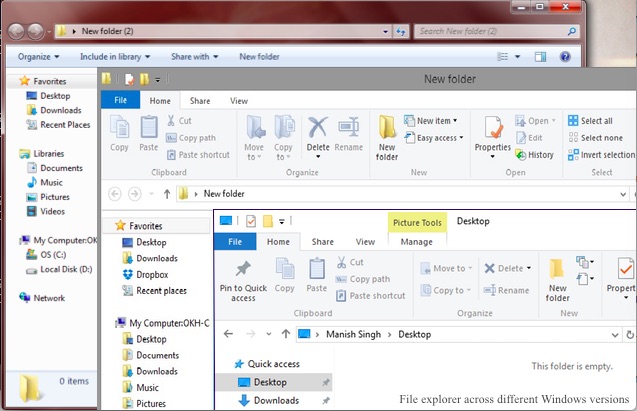Click Manish Singh in Windows 10 address path

pos(353,334)
